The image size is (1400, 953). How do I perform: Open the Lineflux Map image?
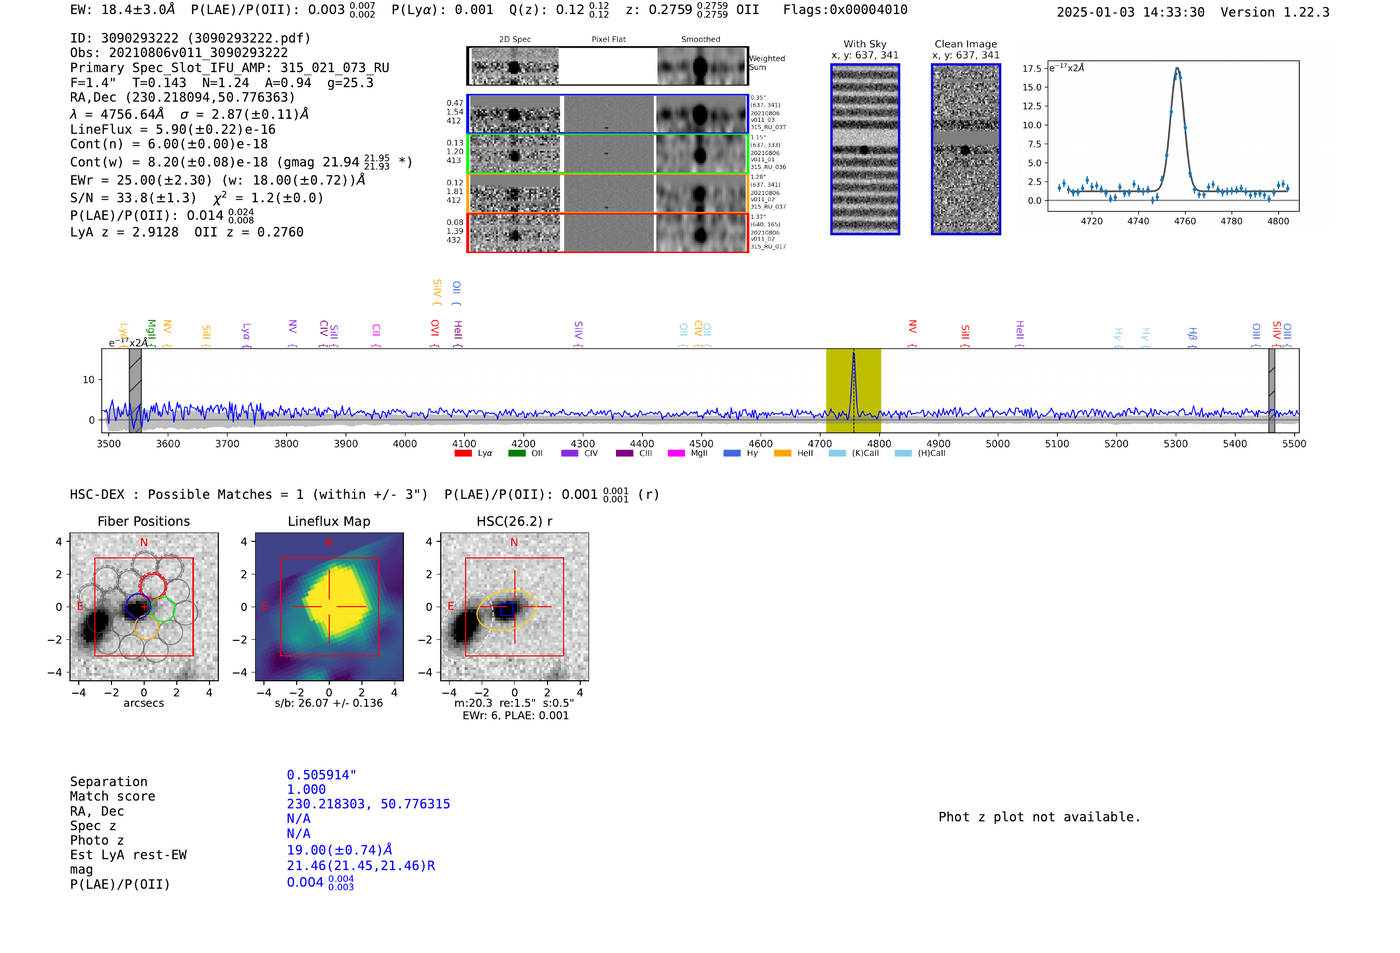329,607
